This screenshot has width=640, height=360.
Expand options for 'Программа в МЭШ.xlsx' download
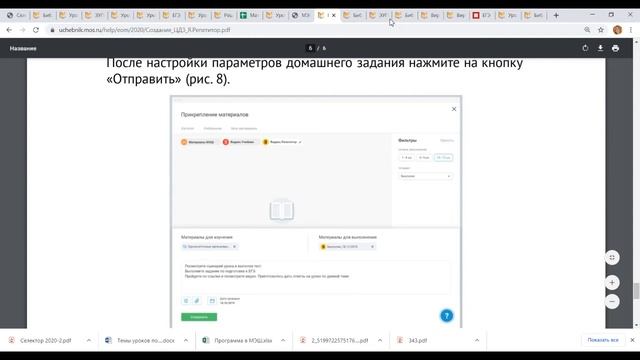[283, 340]
